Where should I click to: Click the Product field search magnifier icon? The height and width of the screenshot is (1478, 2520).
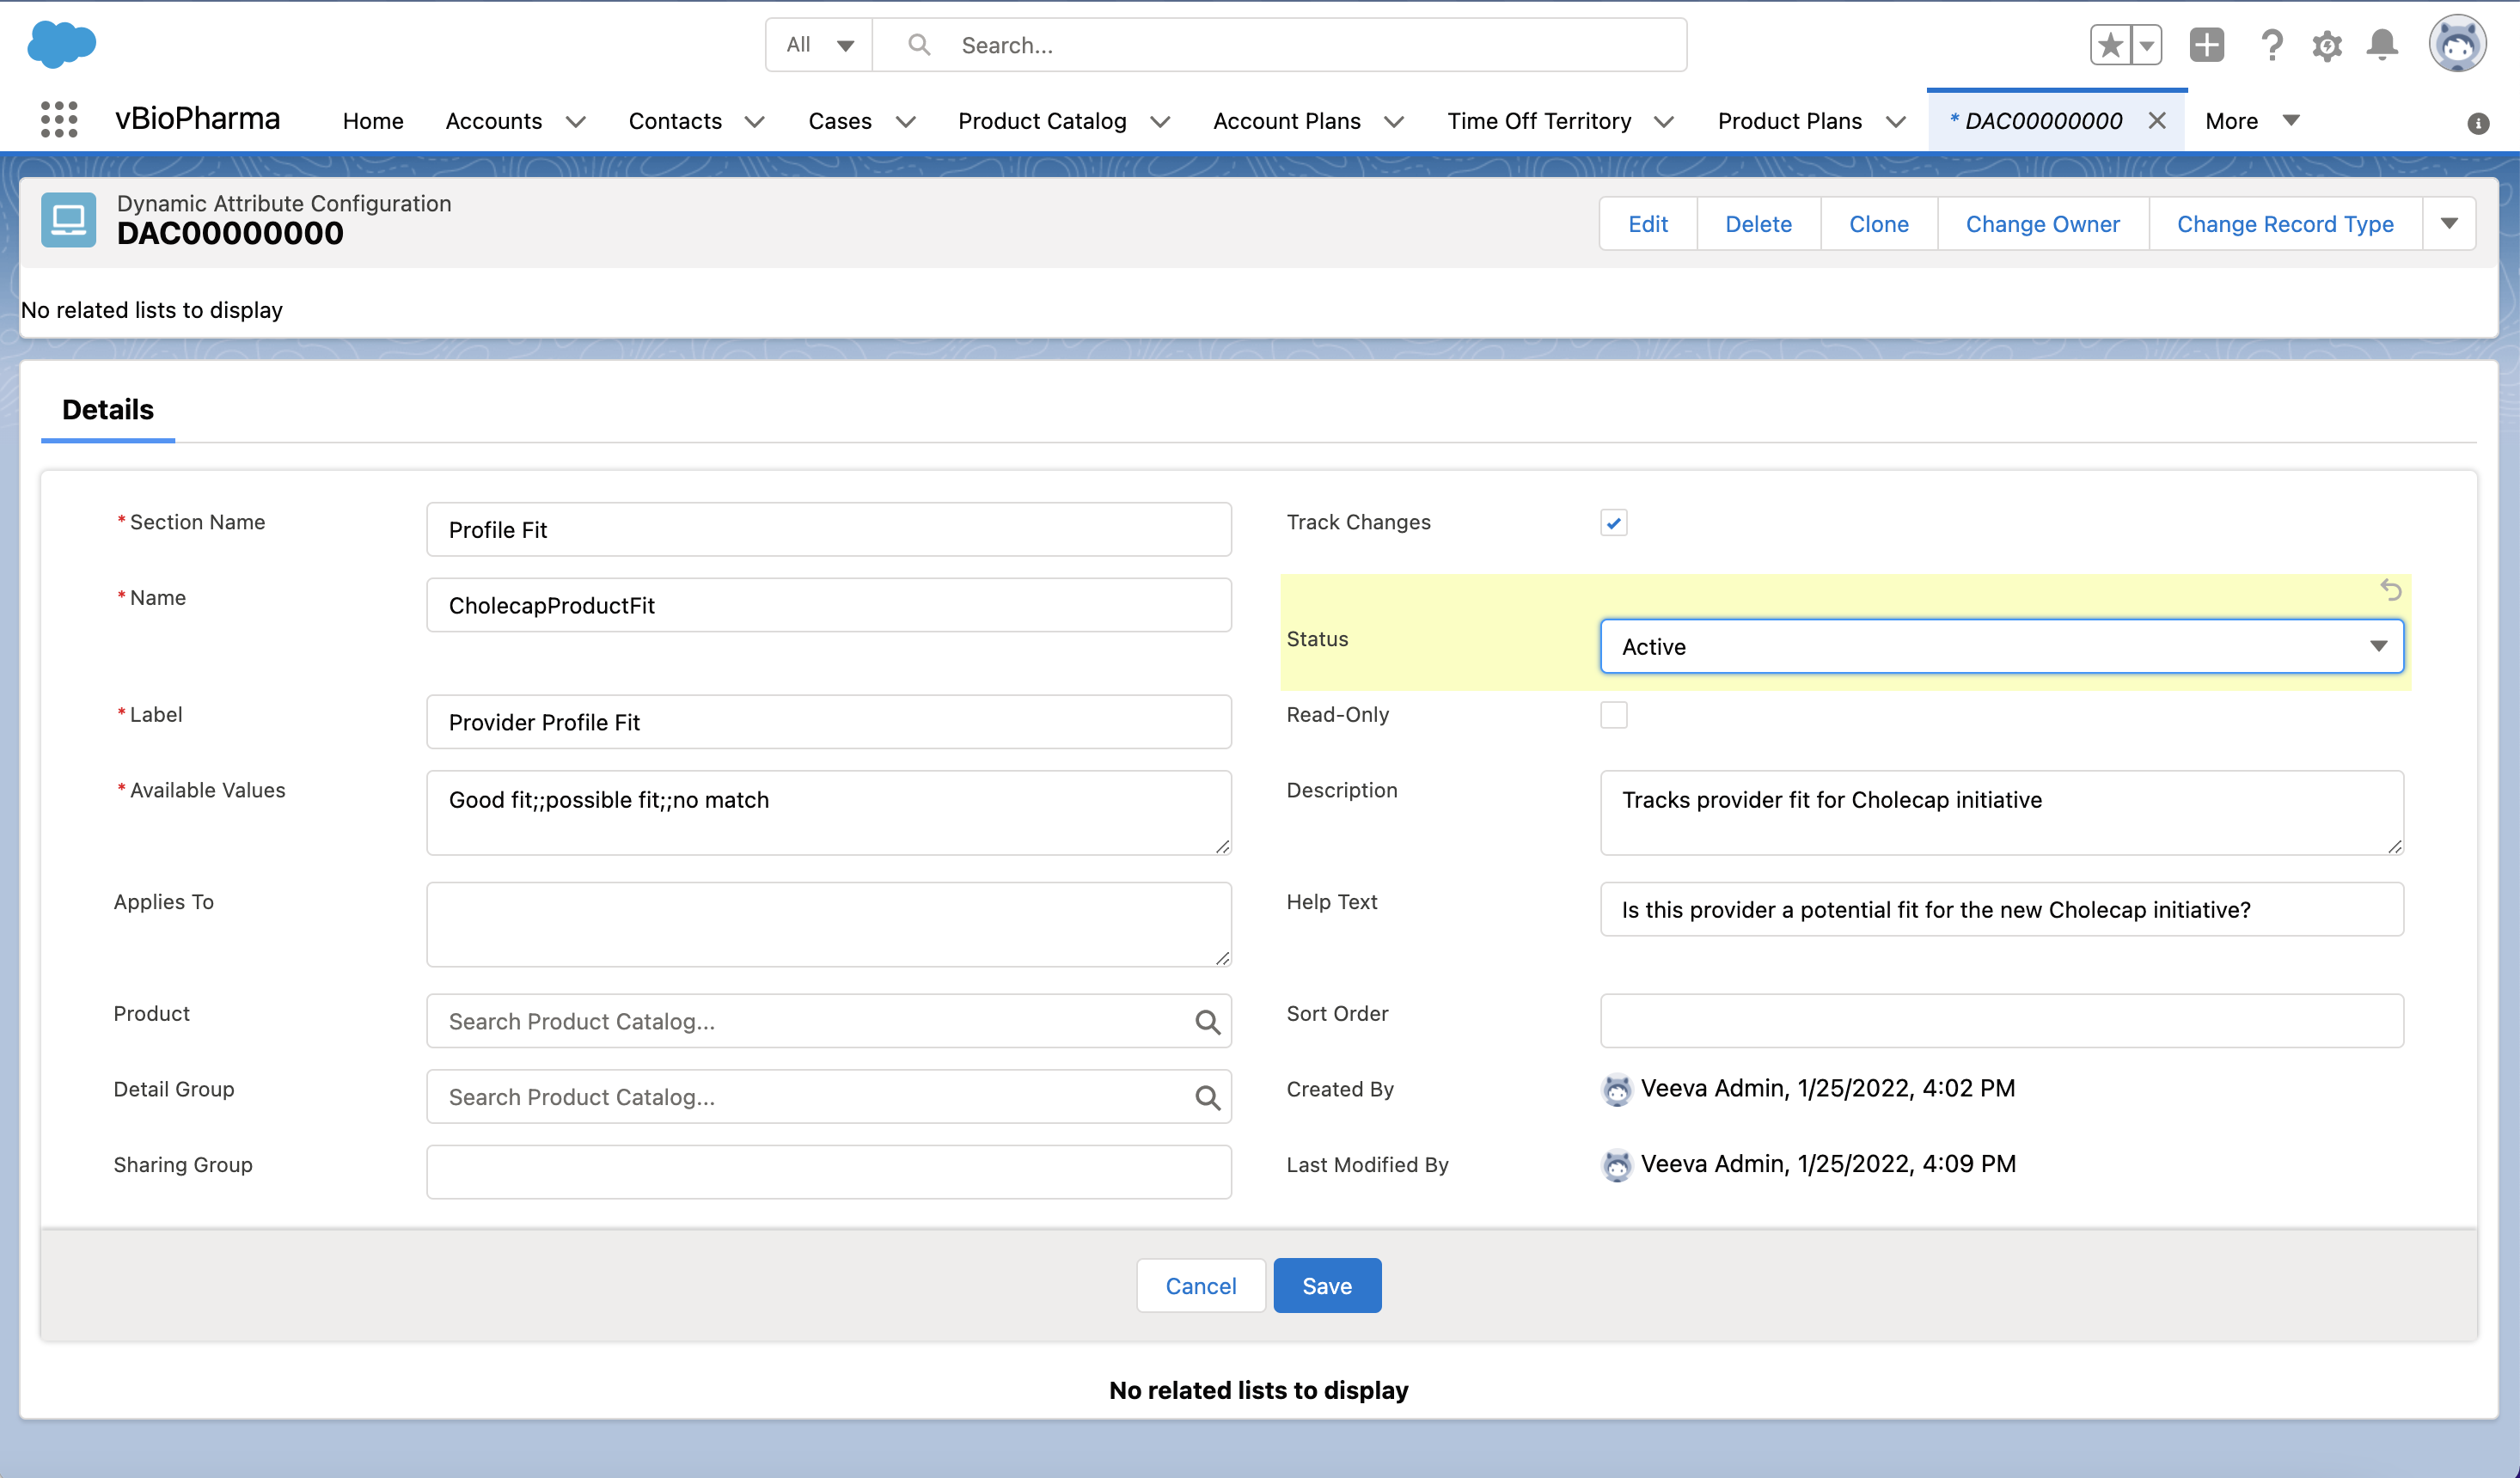click(1207, 1021)
